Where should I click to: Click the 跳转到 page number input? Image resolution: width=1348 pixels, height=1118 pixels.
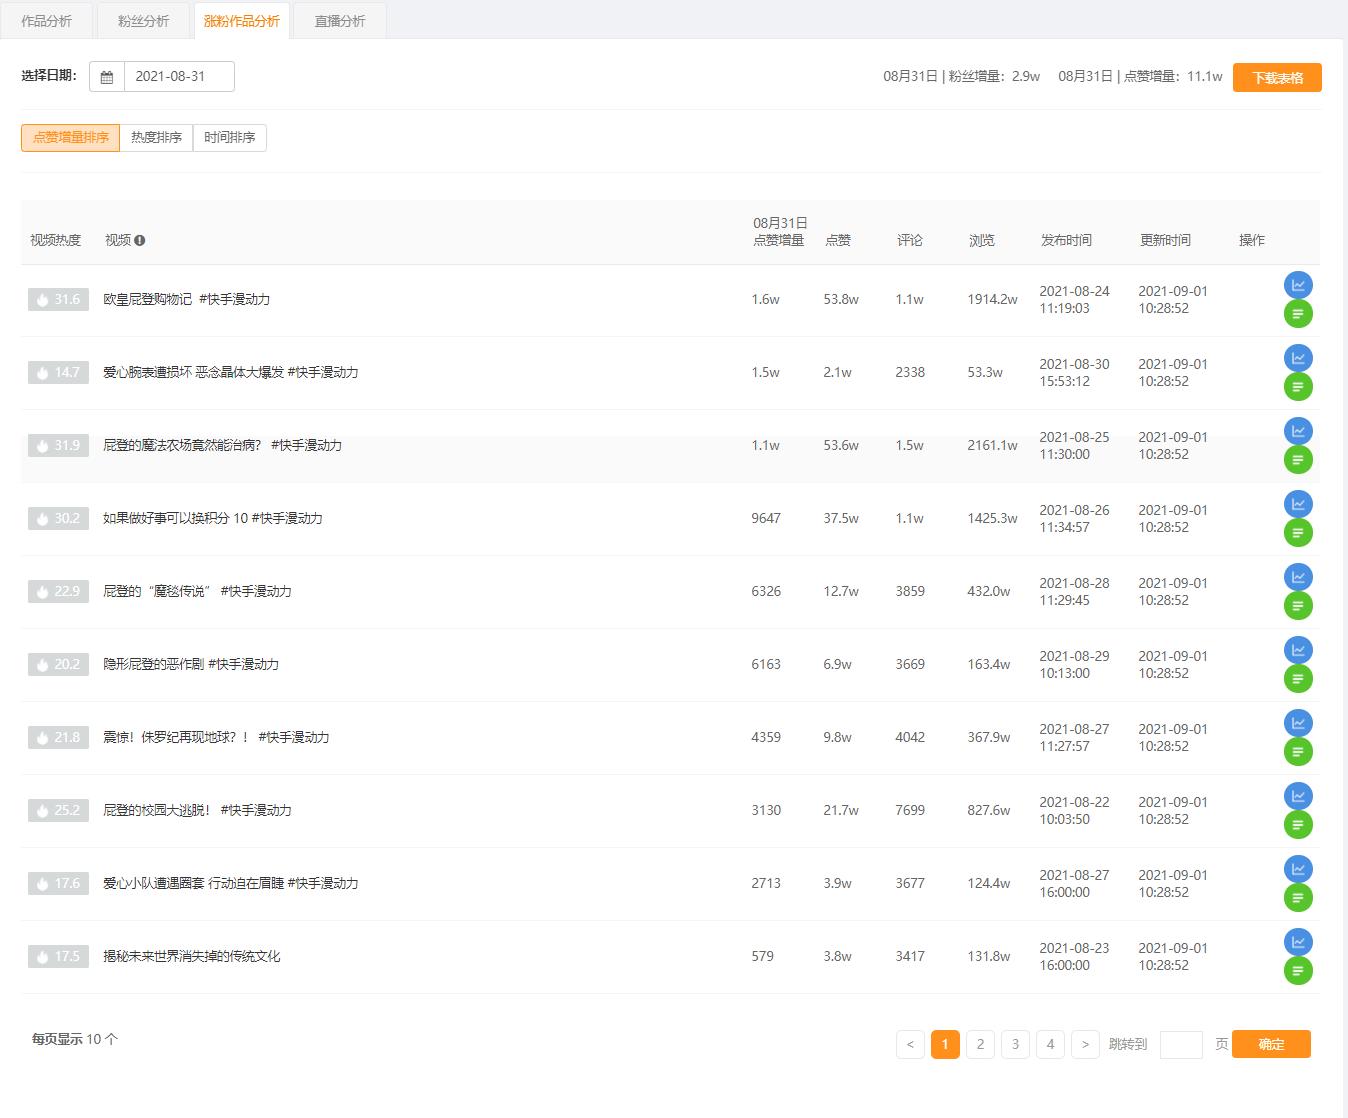point(1181,1045)
